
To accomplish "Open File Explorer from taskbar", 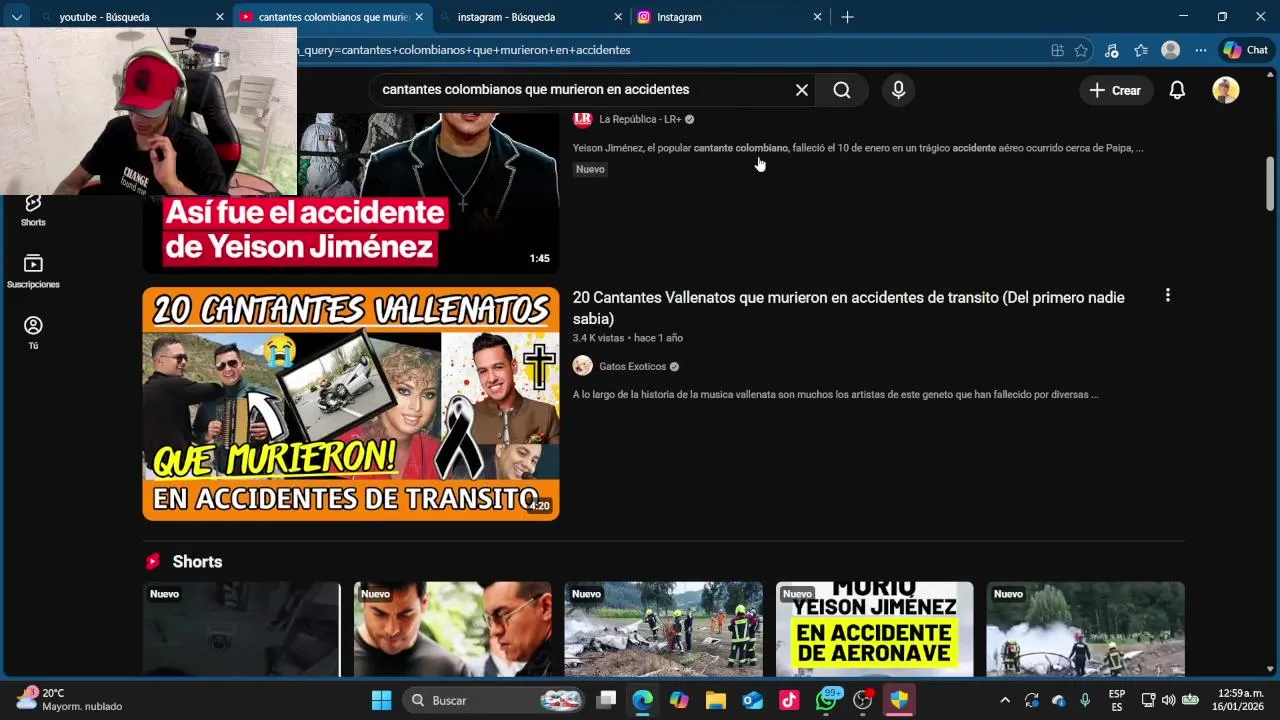I will (716, 700).
